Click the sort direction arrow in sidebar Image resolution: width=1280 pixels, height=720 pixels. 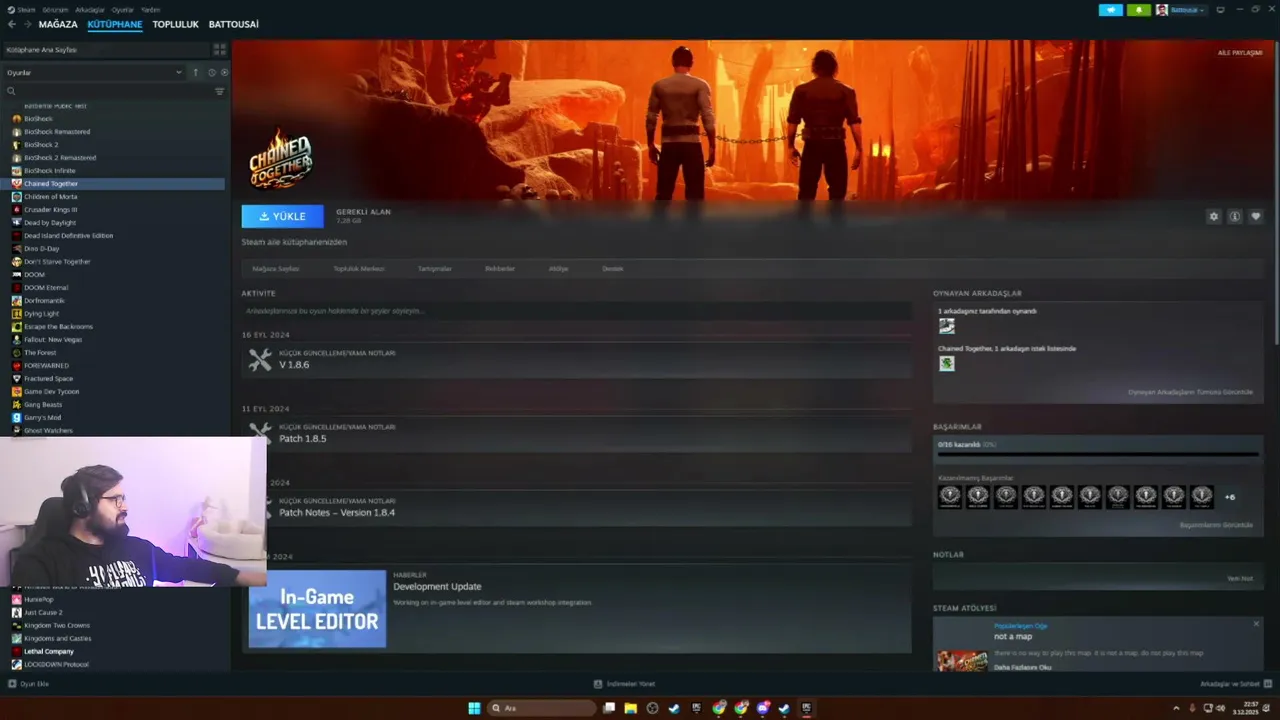point(196,72)
